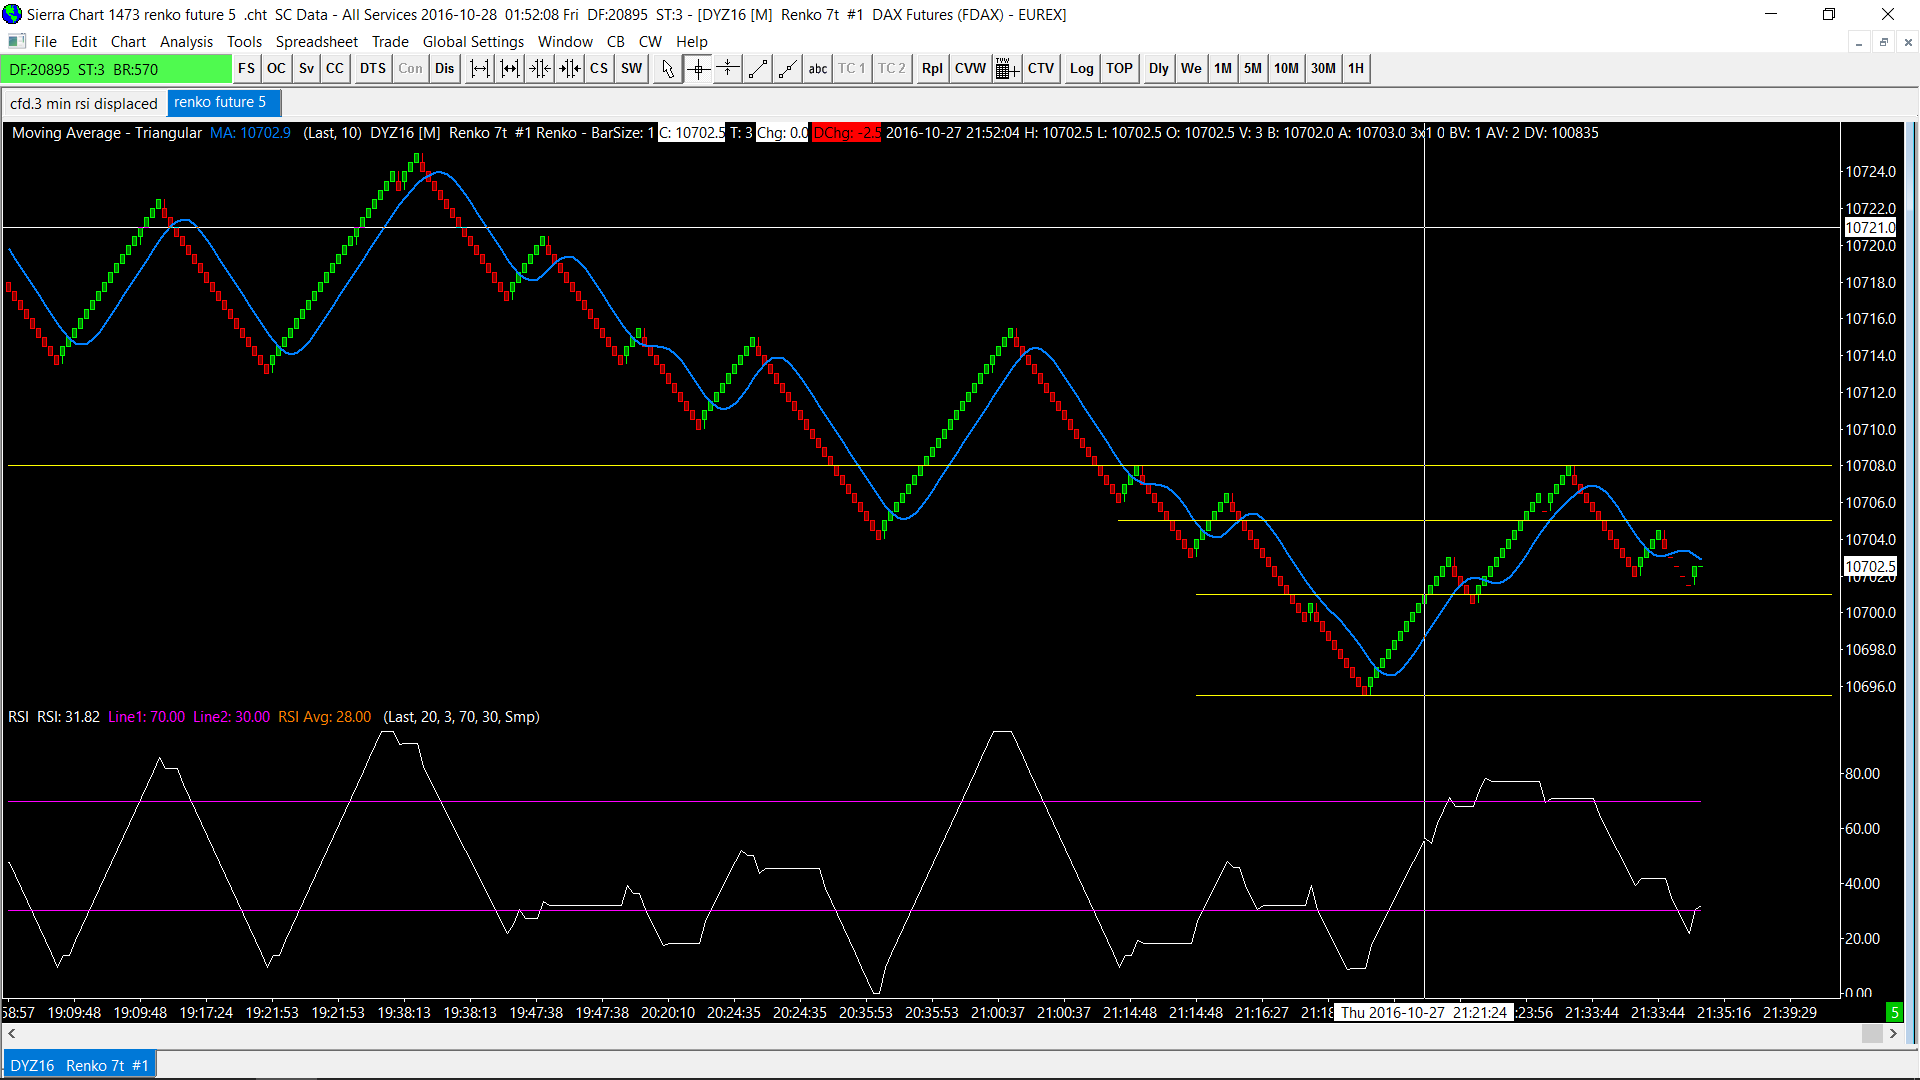Switch to cfd.3 min rsi displaced tab
Screen dimensions: 1920x1080
pyautogui.click(x=84, y=103)
